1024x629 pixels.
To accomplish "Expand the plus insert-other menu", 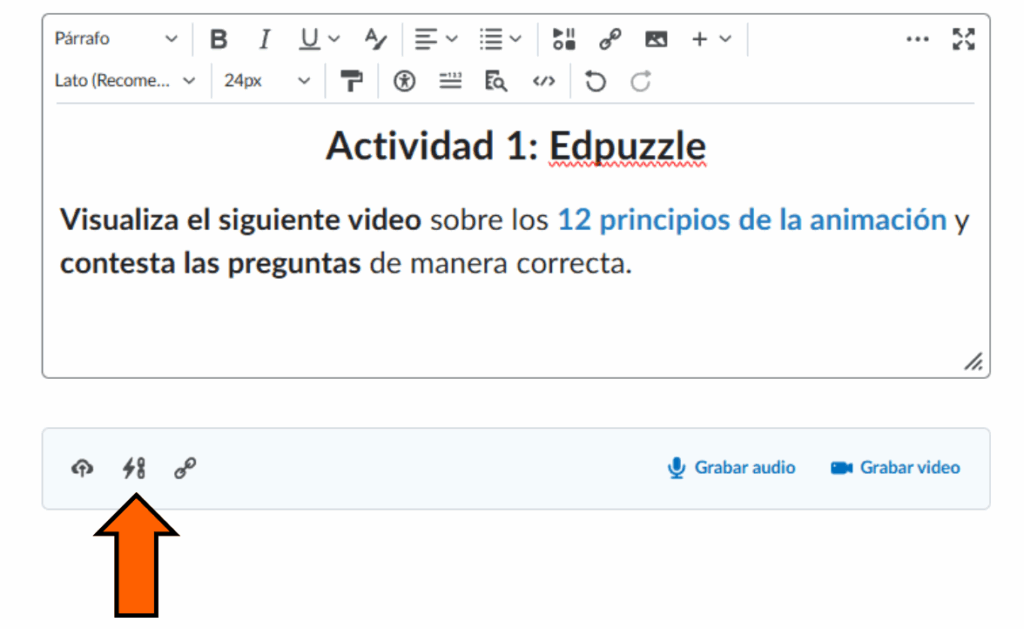I will 711,39.
